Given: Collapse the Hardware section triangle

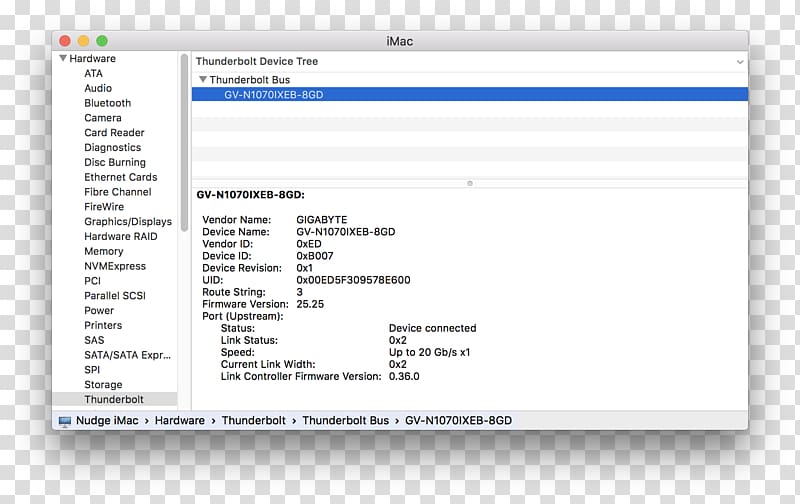Looking at the screenshot, I should (63, 58).
